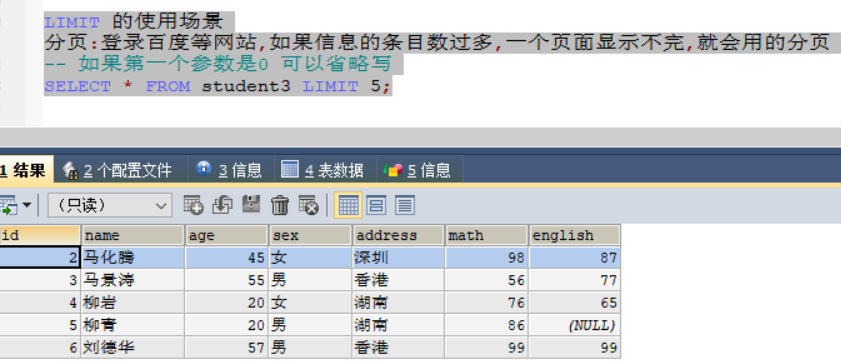Switch to text view mode
Viewport: 841px width, 362px height.
point(405,205)
